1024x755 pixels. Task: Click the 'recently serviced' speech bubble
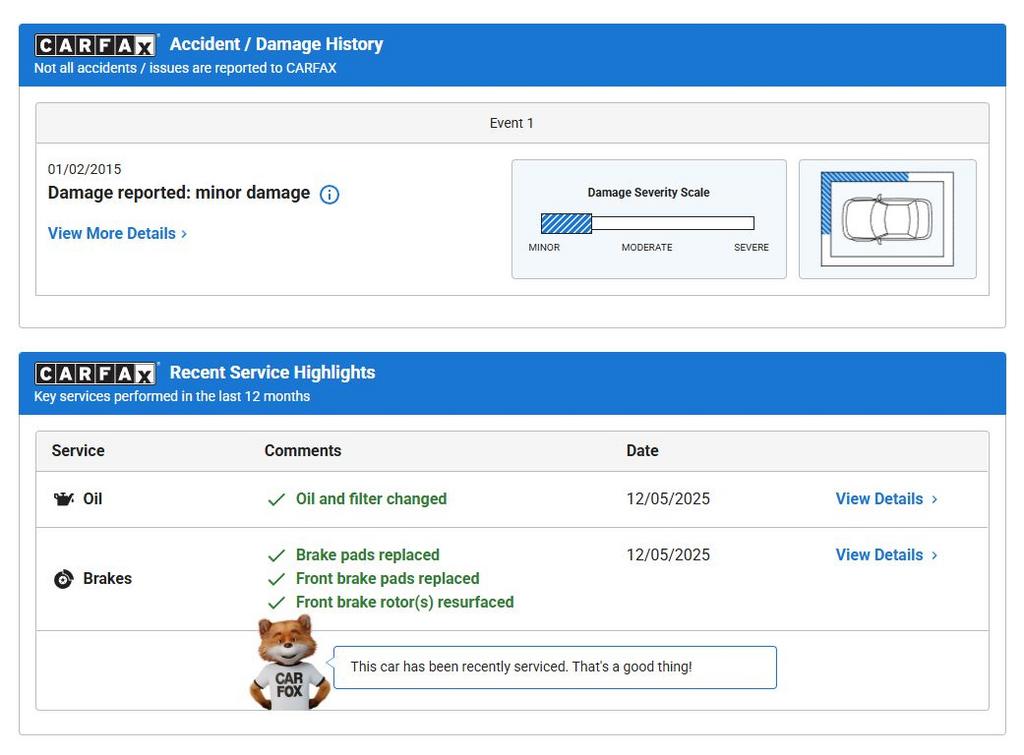(x=554, y=667)
